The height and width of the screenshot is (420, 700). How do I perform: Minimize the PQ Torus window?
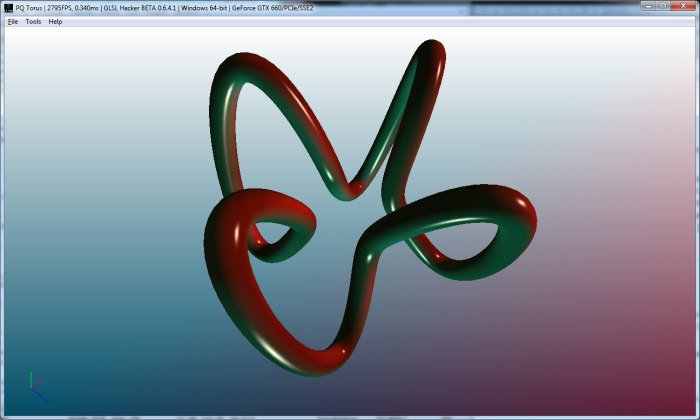pyautogui.click(x=648, y=5)
